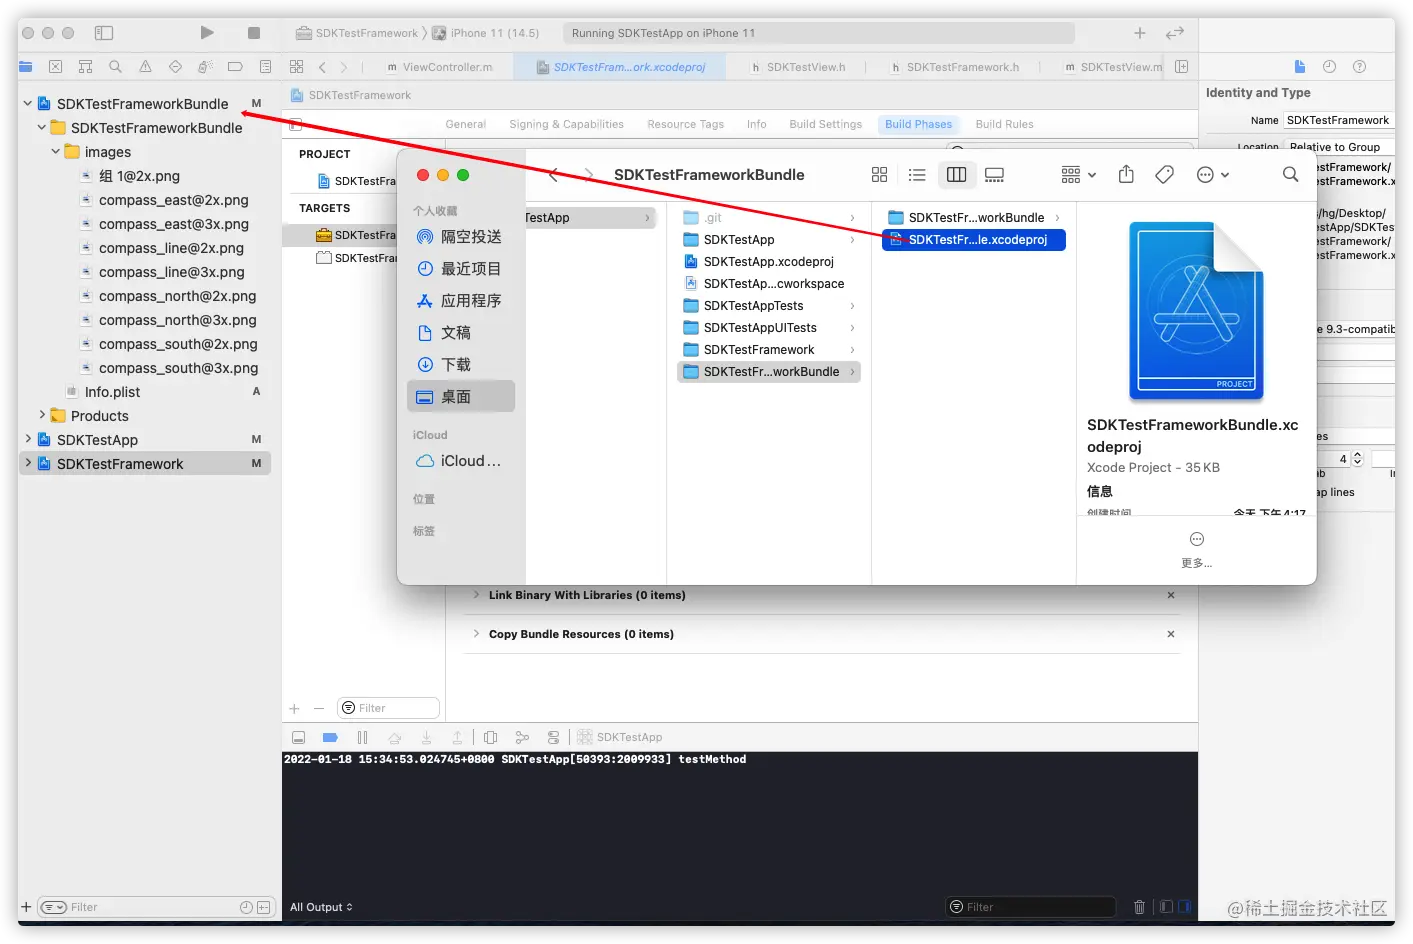Edit the Name field in Identity inspector

pos(1339,120)
